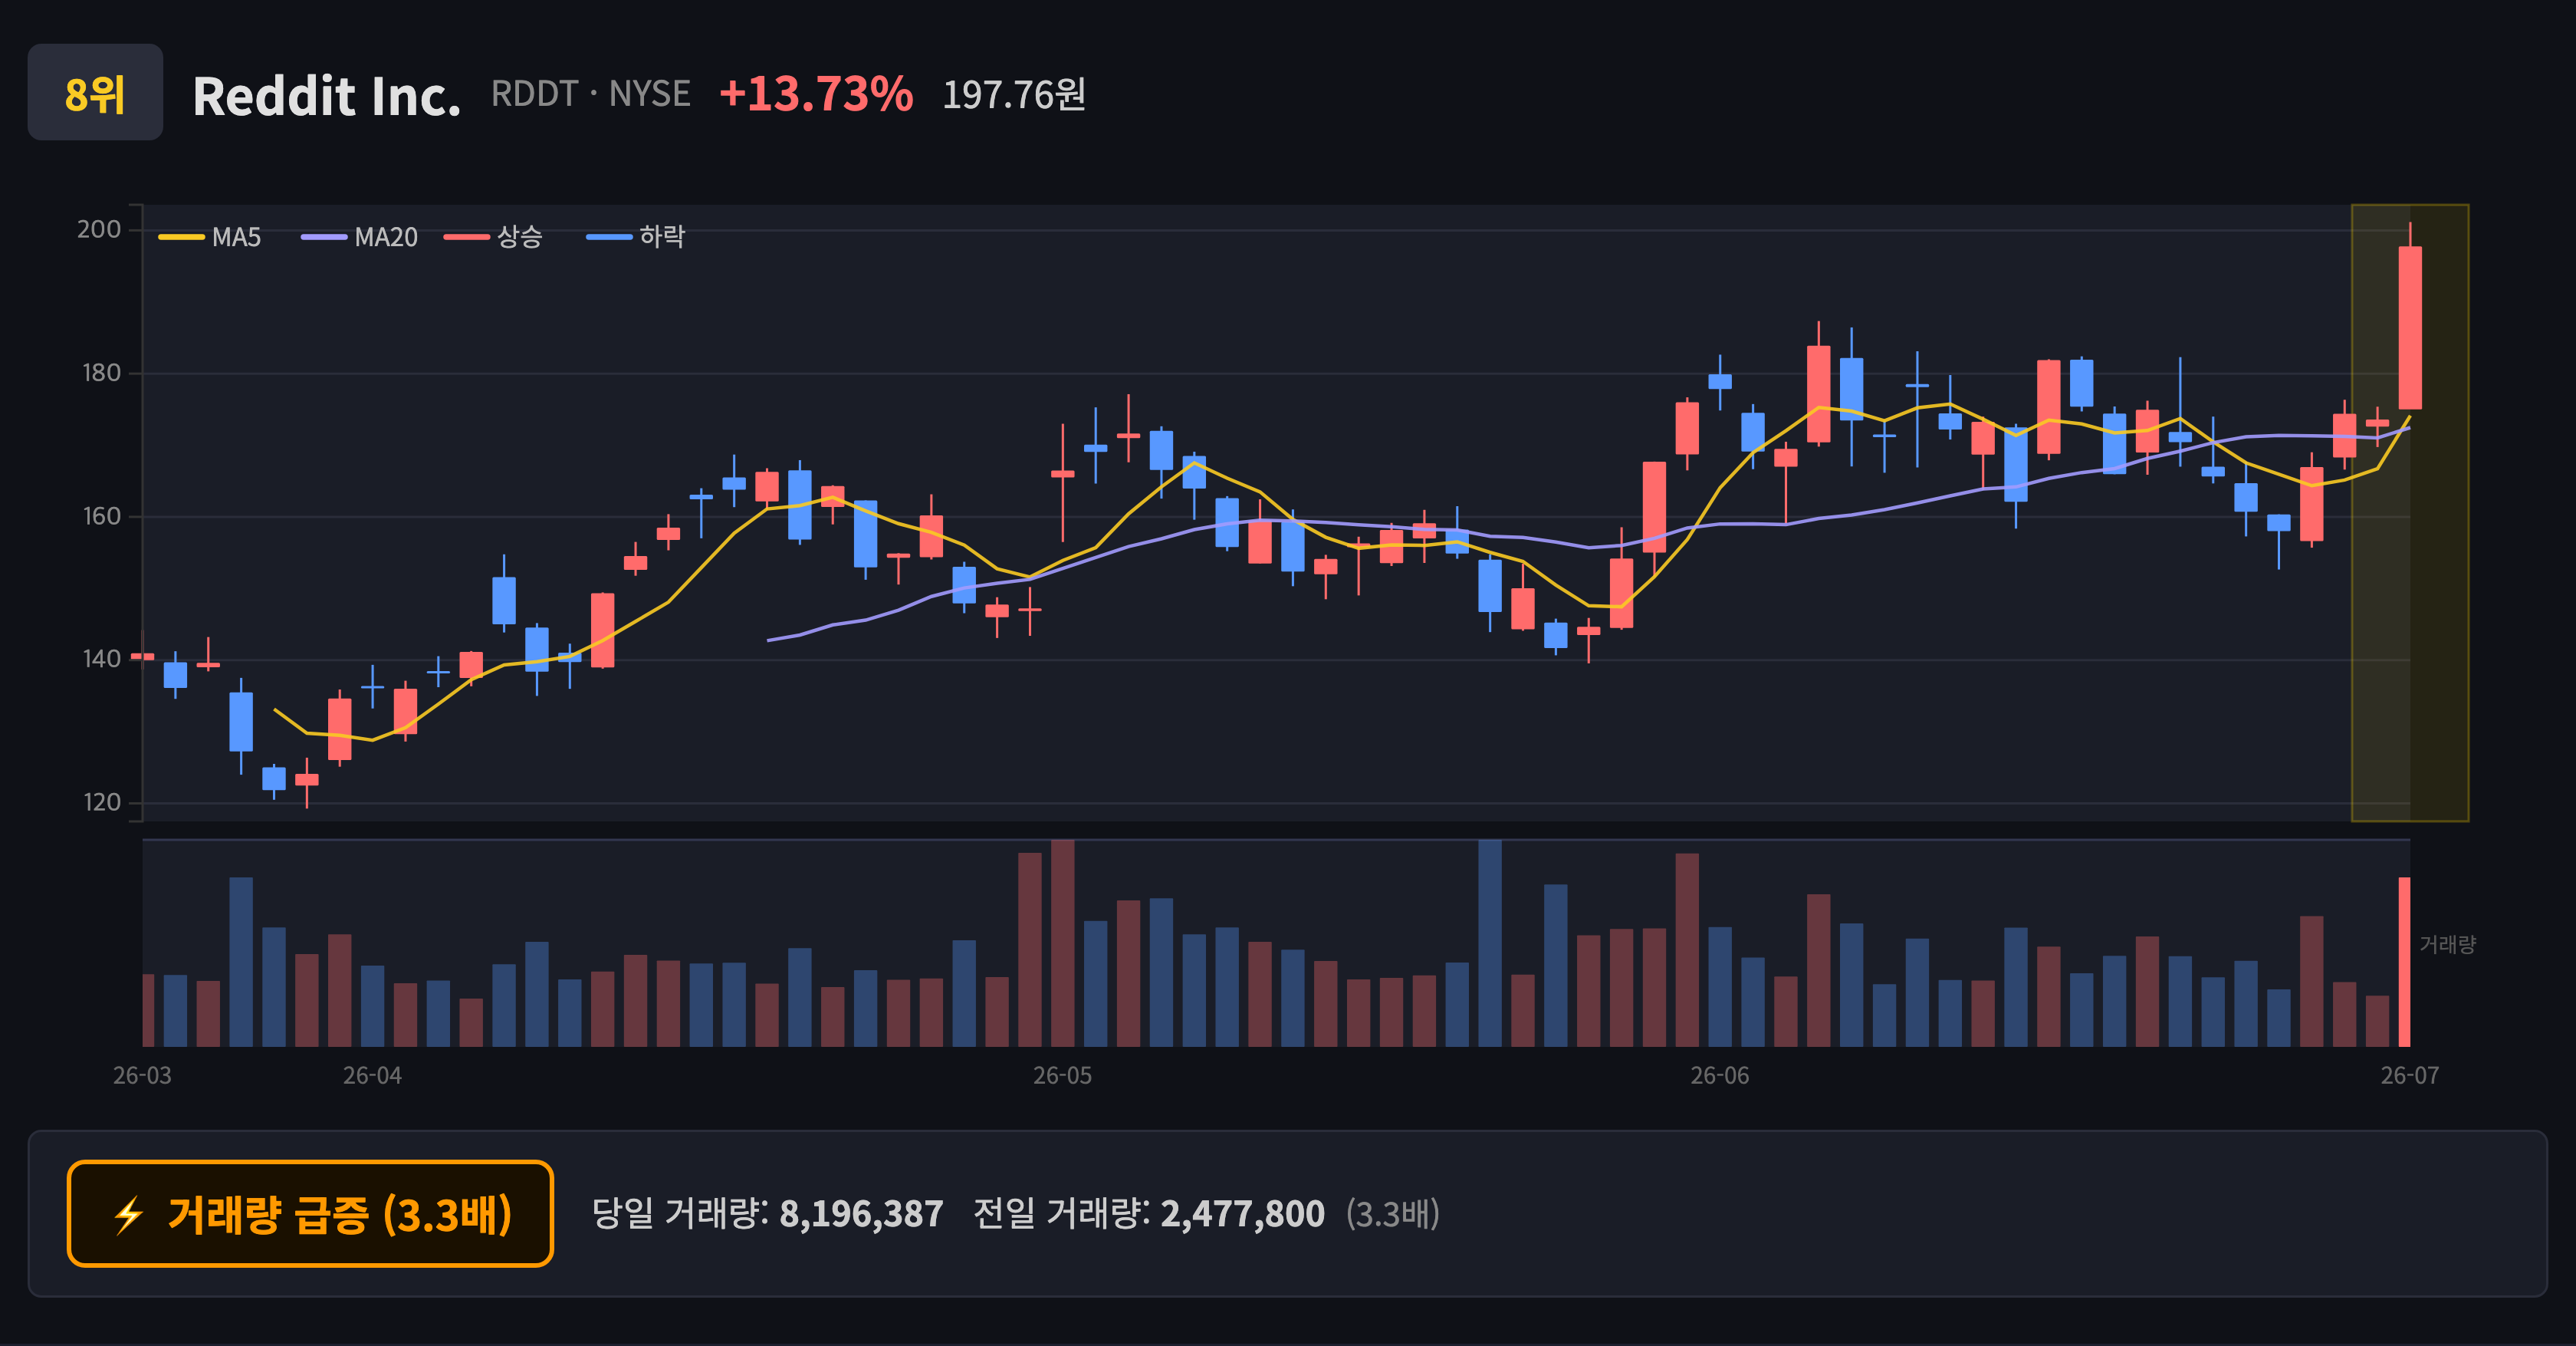Select previous day volume value 2,477,800
Viewport: 2576px width, 1346px height.
tap(1242, 1214)
